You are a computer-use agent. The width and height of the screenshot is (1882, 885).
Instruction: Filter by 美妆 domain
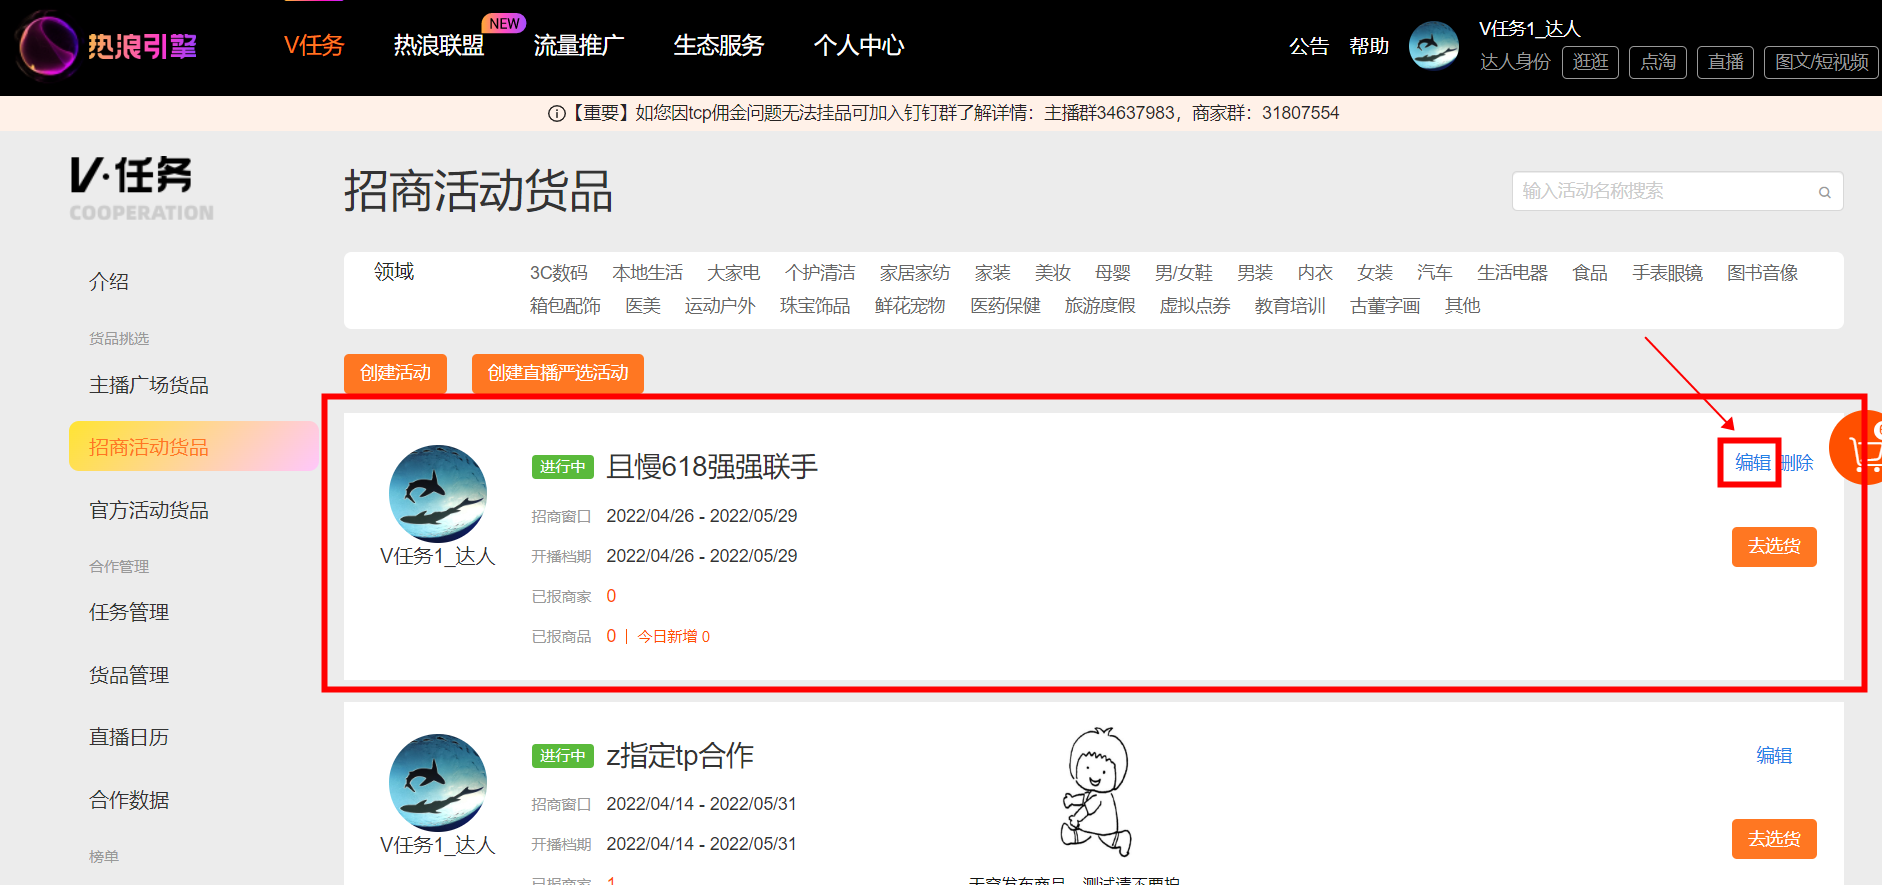pos(1053,273)
